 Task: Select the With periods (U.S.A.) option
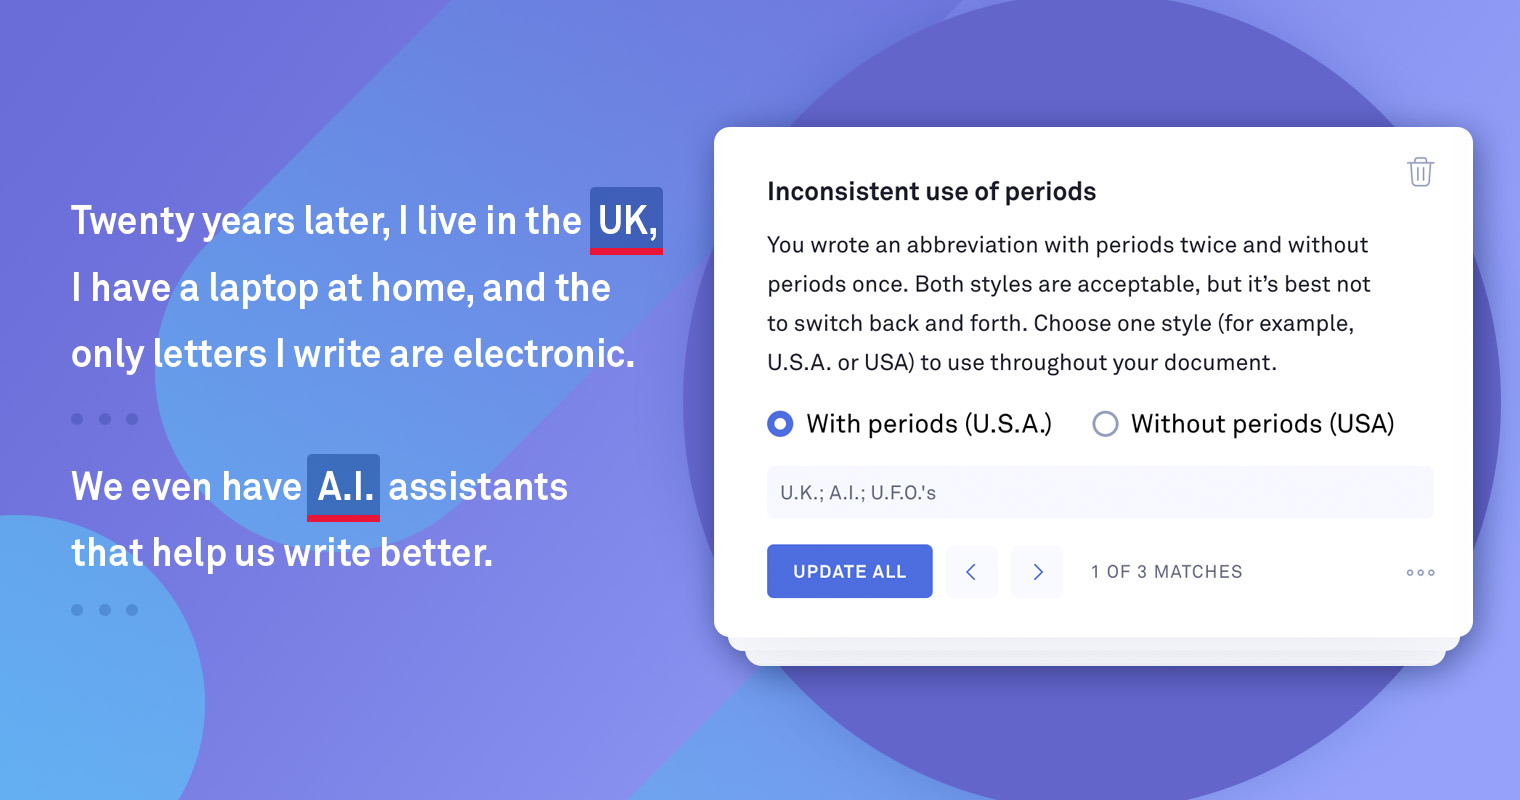tap(780, 424)
